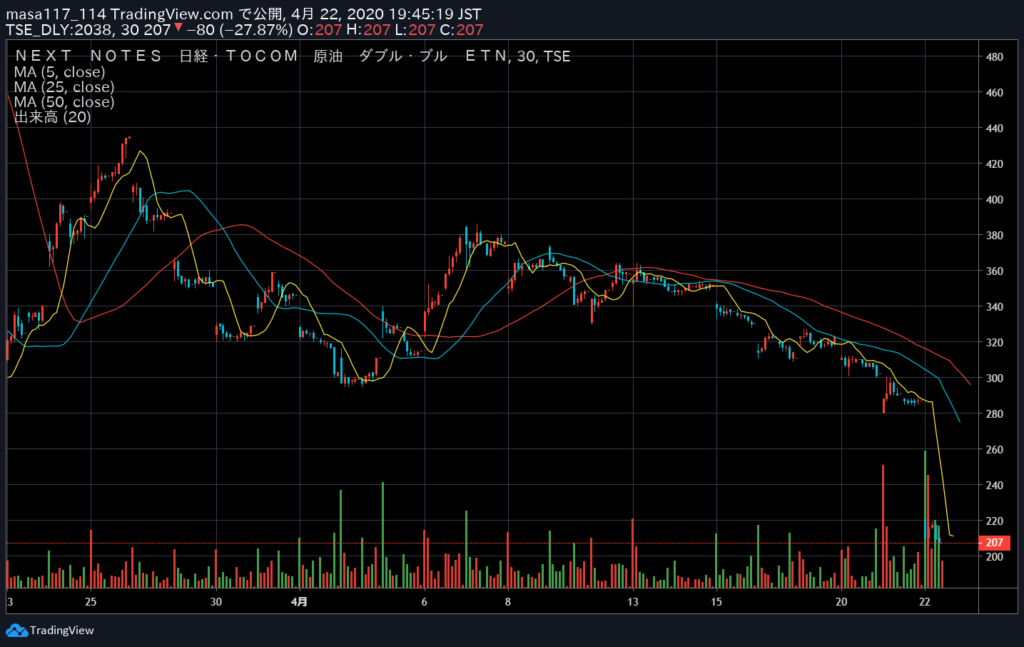The height and width of the screenshot is (647, 1024).
Task: Select the MA (25, close) indicator label
Action: (x=64, y=87)
